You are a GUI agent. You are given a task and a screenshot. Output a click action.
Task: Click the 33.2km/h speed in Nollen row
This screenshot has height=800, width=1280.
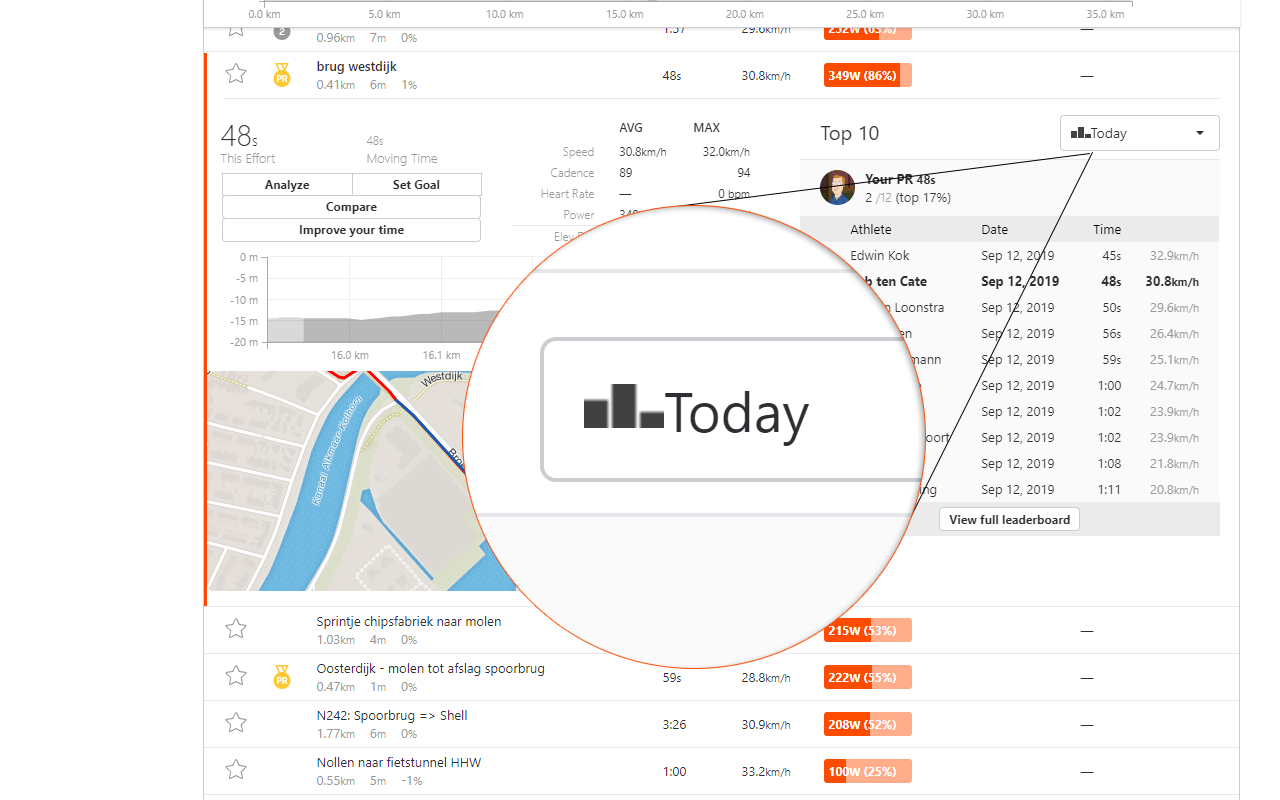[766, 771]
